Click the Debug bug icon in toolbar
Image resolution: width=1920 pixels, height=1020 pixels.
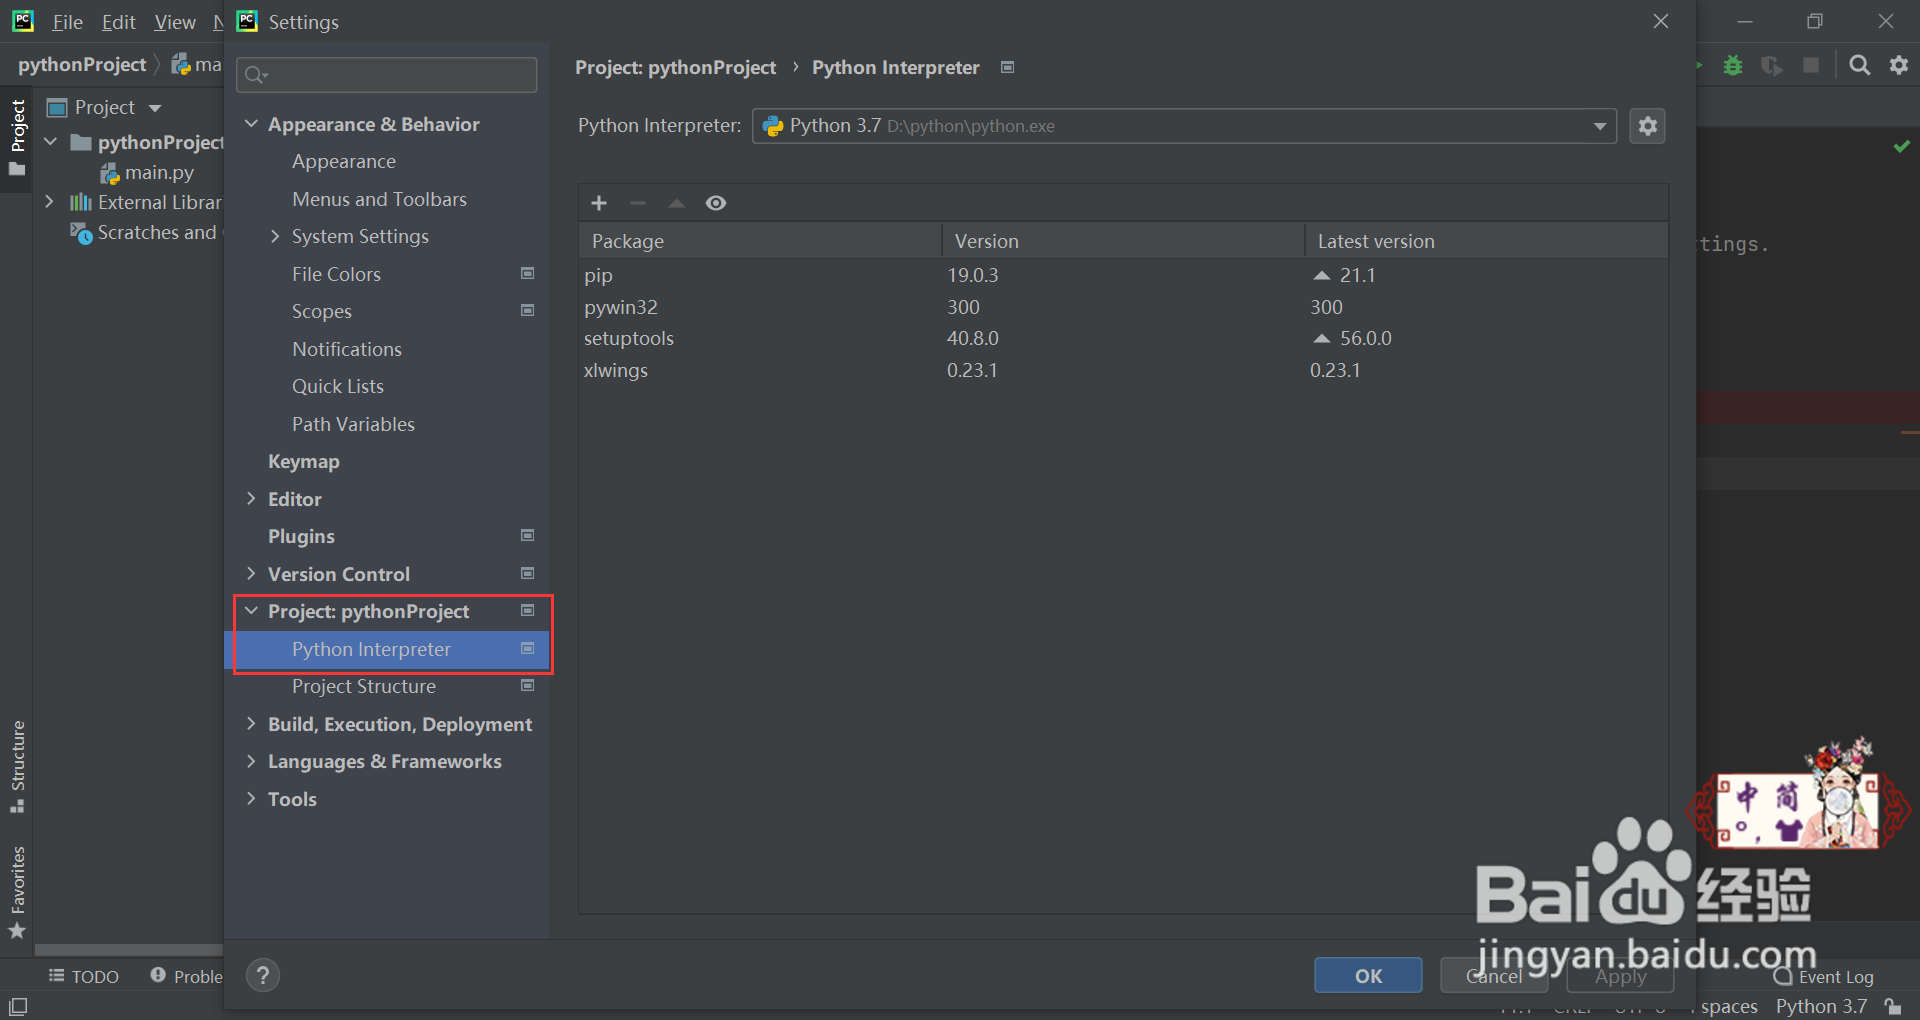coord(1733,65)
